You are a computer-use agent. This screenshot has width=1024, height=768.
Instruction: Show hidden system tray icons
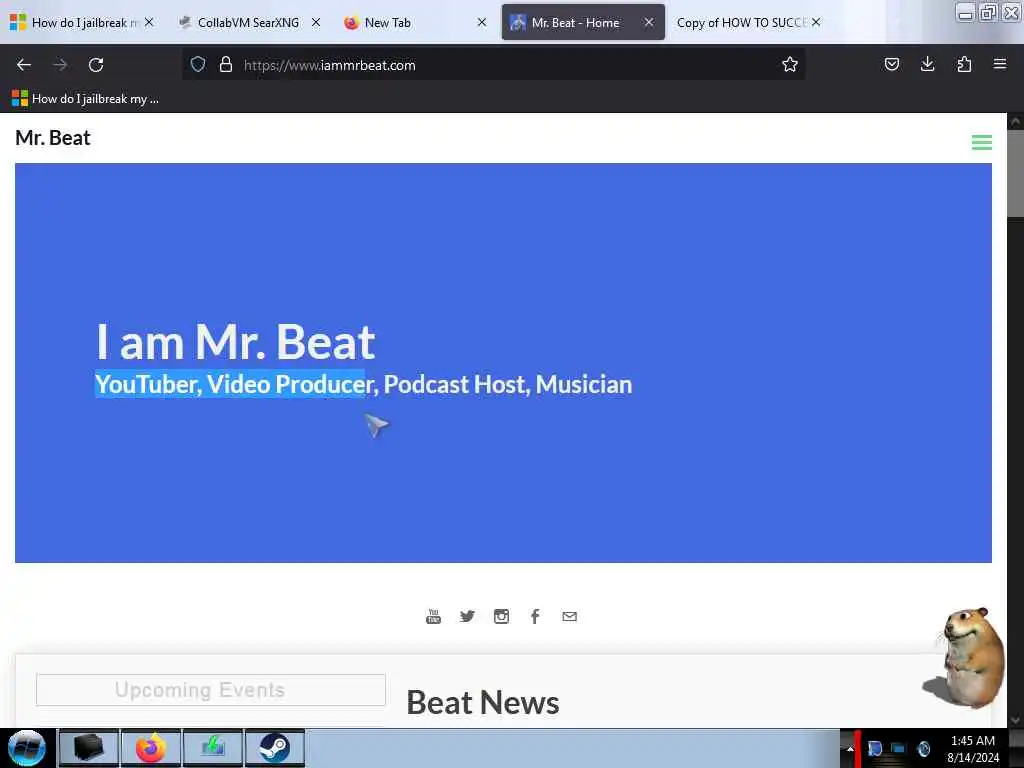[x=850, y=748]
